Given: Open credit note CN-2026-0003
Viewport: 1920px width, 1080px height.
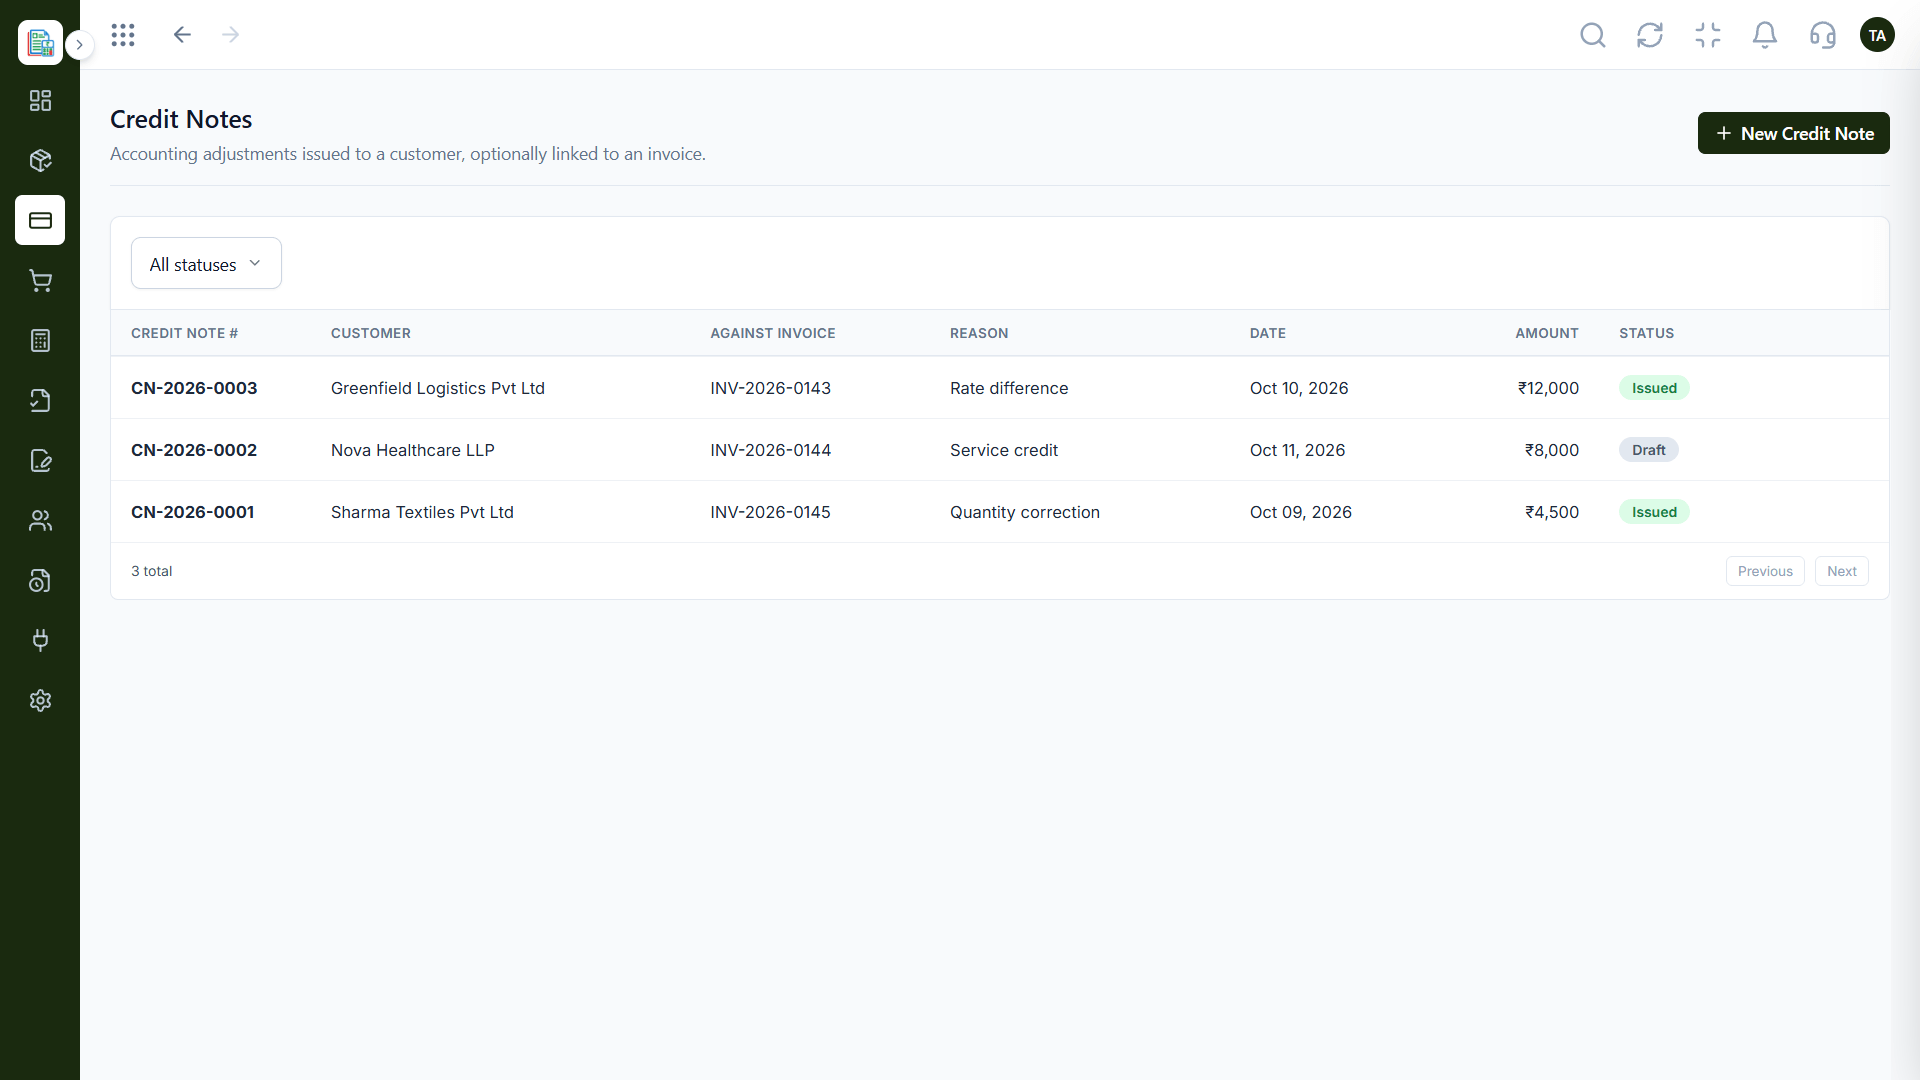Looking at the screenshot, I should 194,388.
